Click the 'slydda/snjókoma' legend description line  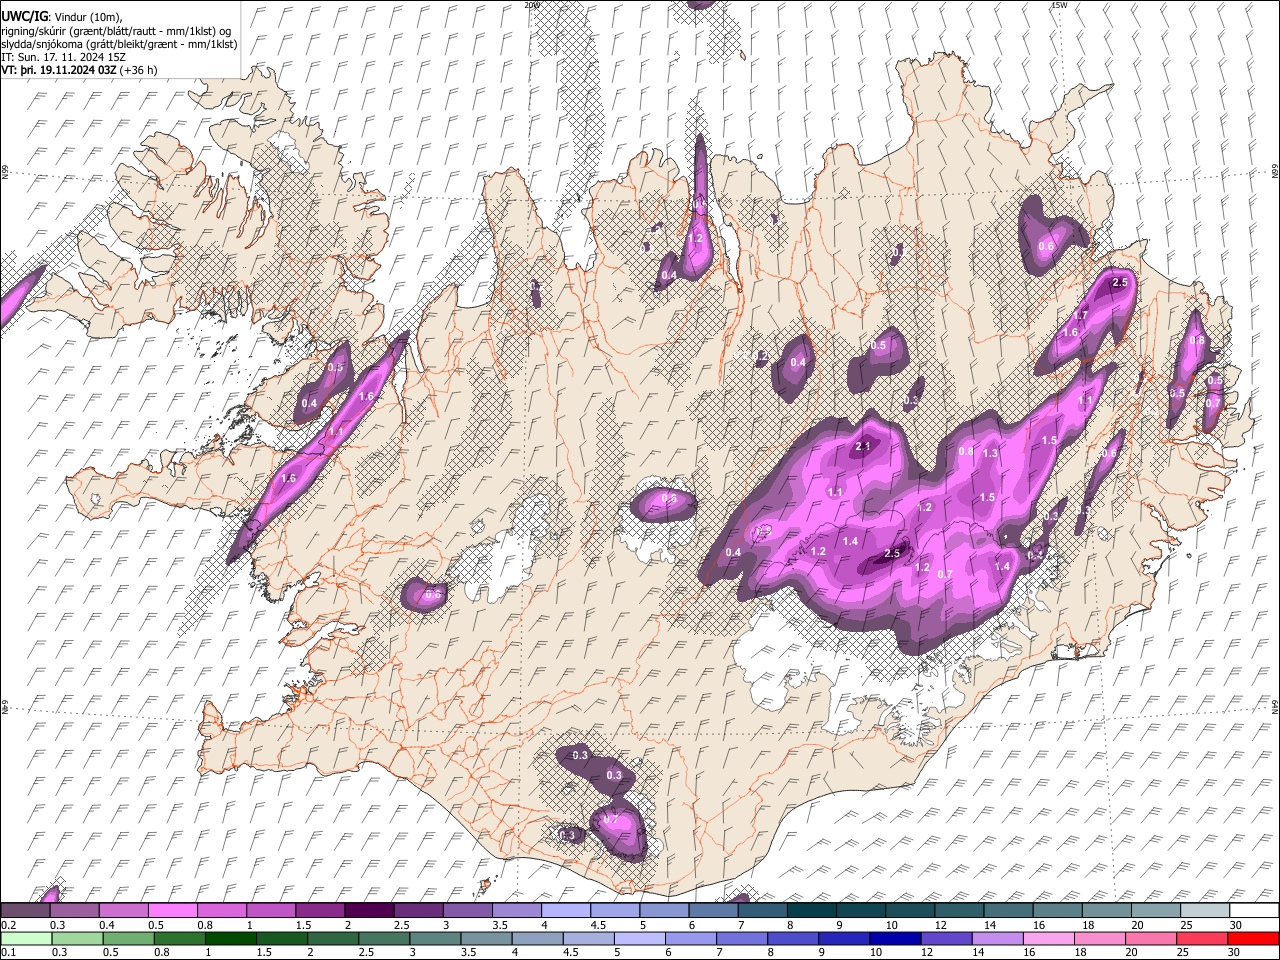point(120,44)
